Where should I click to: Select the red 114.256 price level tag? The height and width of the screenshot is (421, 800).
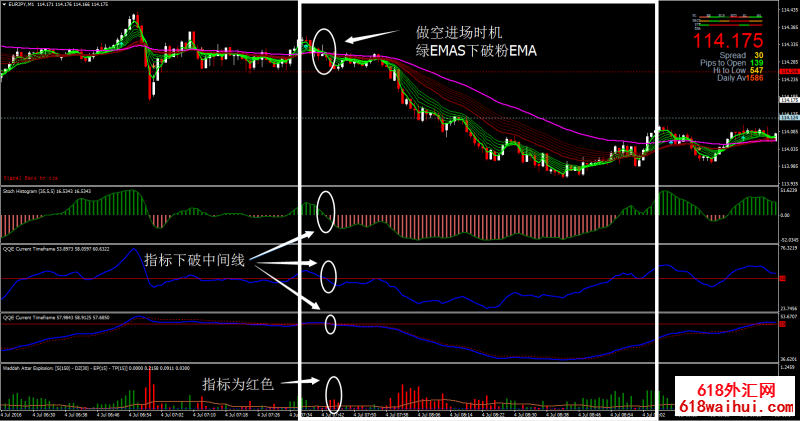coord(789,71)
